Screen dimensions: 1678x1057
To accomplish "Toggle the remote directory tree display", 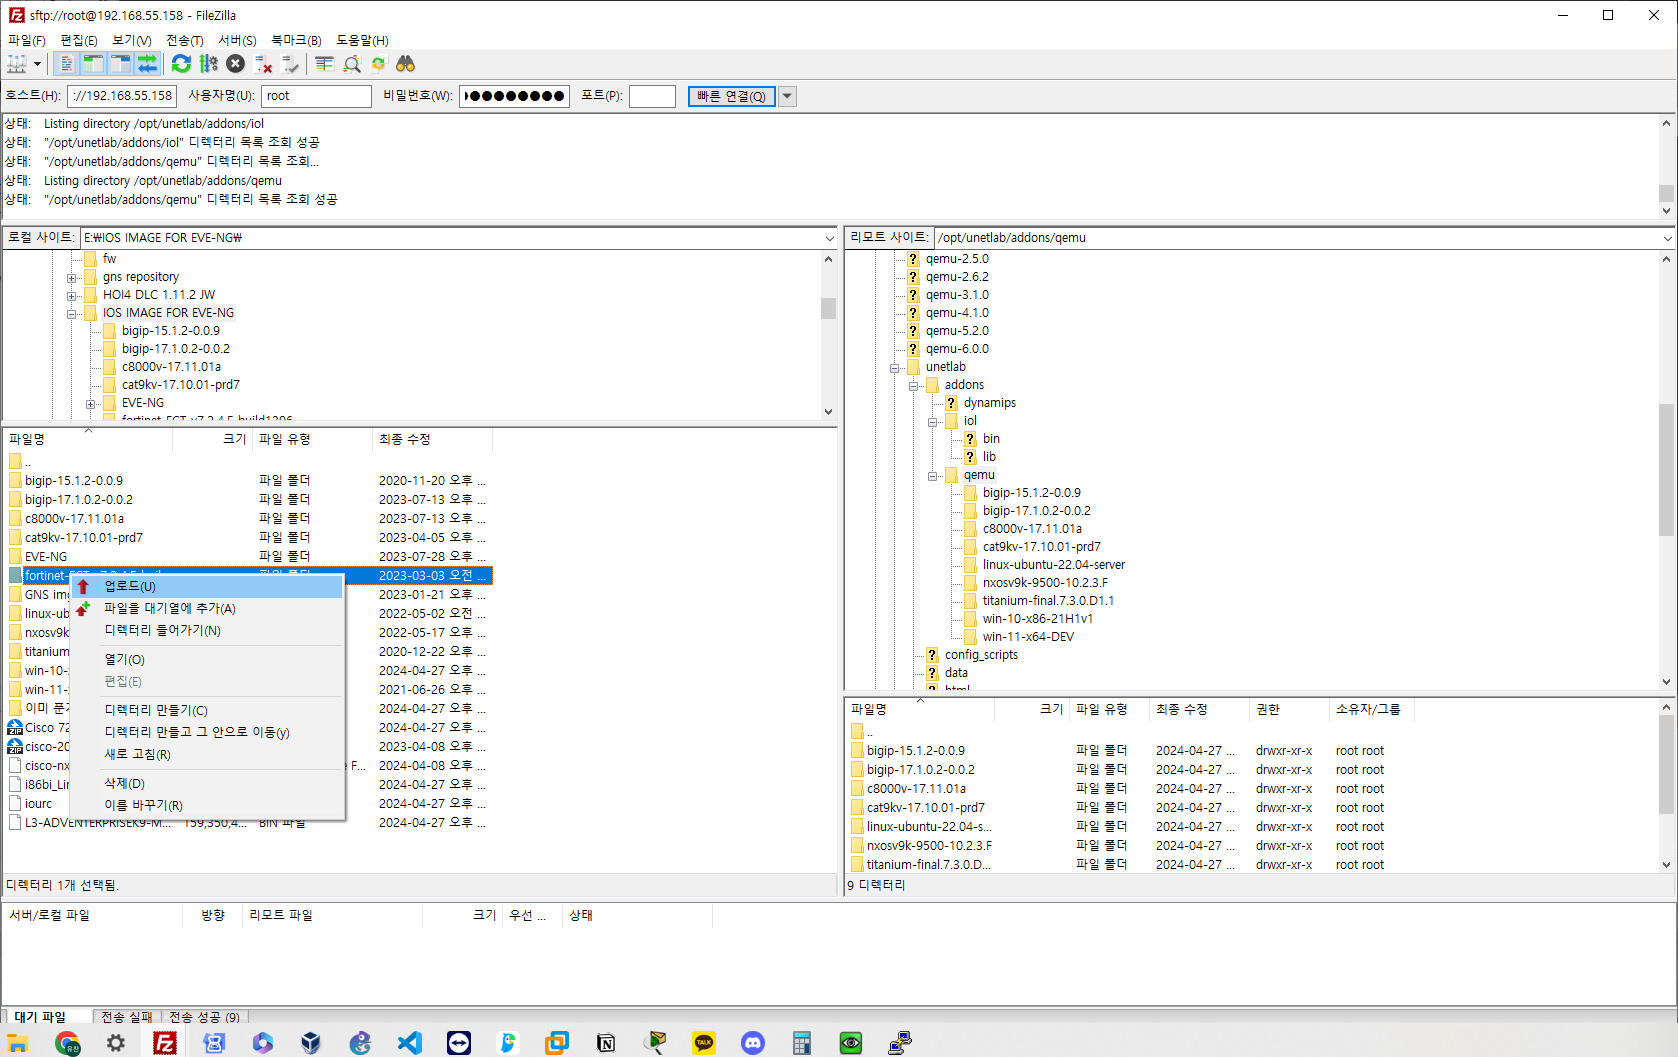I will coord(120,64).
